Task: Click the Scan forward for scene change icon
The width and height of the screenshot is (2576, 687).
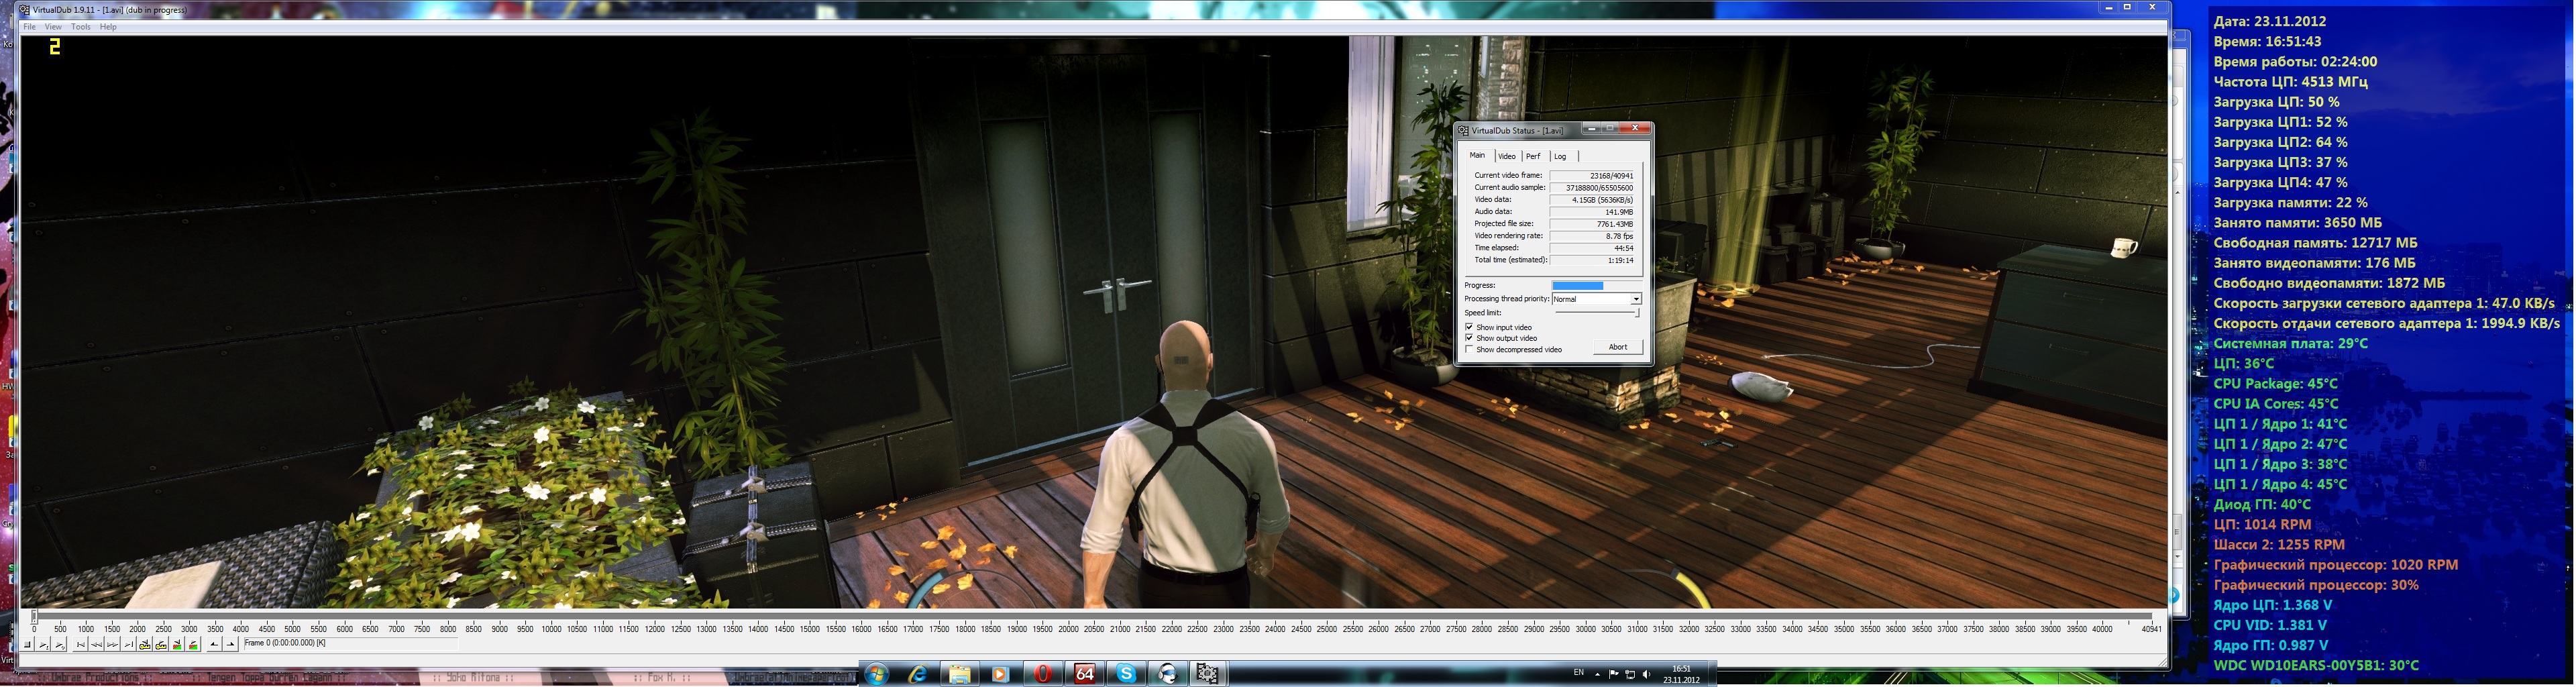Action: (193, 645)
